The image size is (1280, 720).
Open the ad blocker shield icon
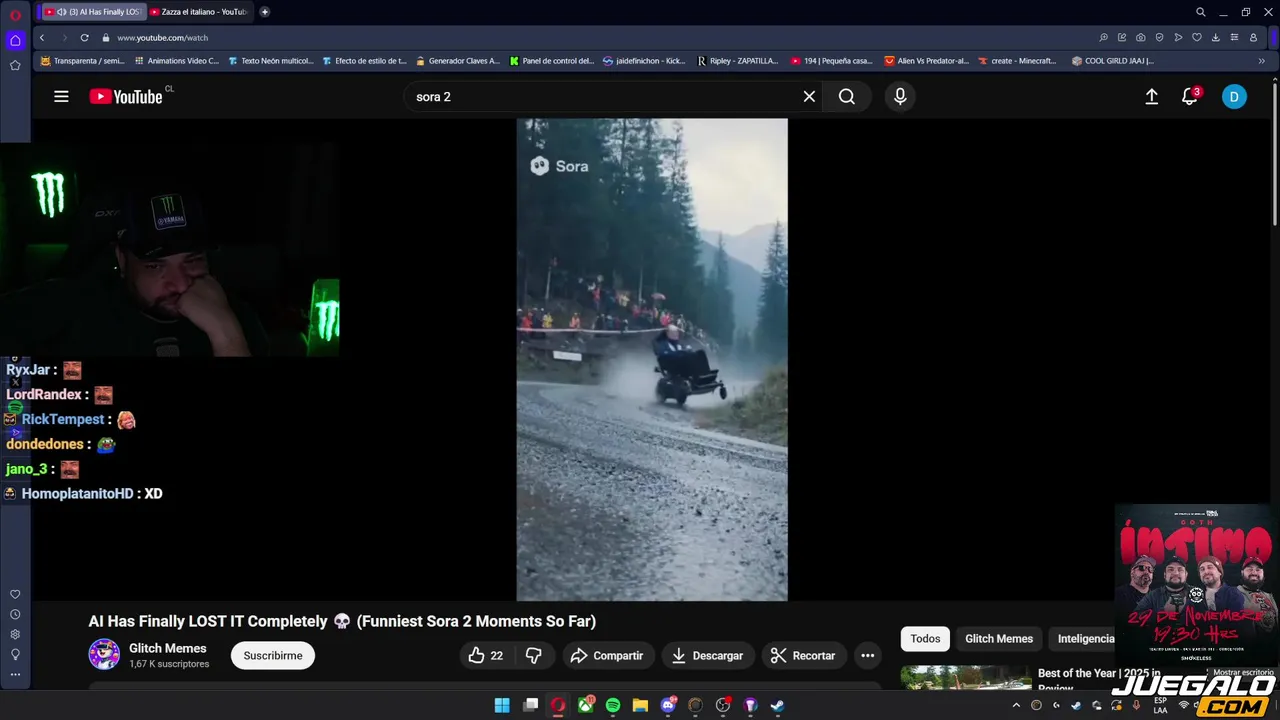tap(1159, 37)
